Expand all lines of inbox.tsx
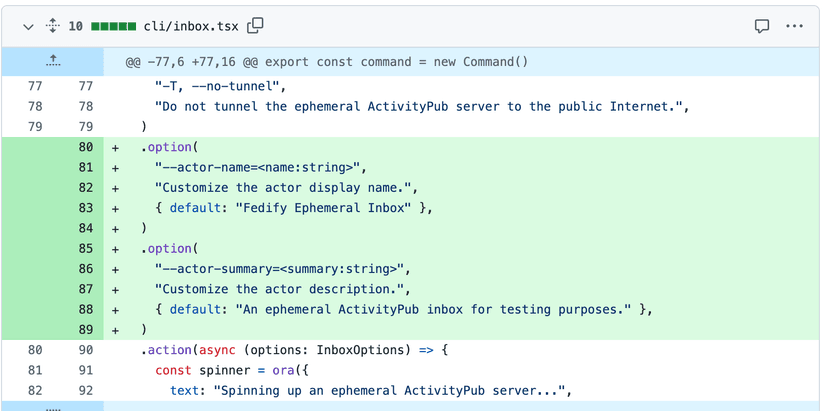828x411 pixels. [51, 26]
